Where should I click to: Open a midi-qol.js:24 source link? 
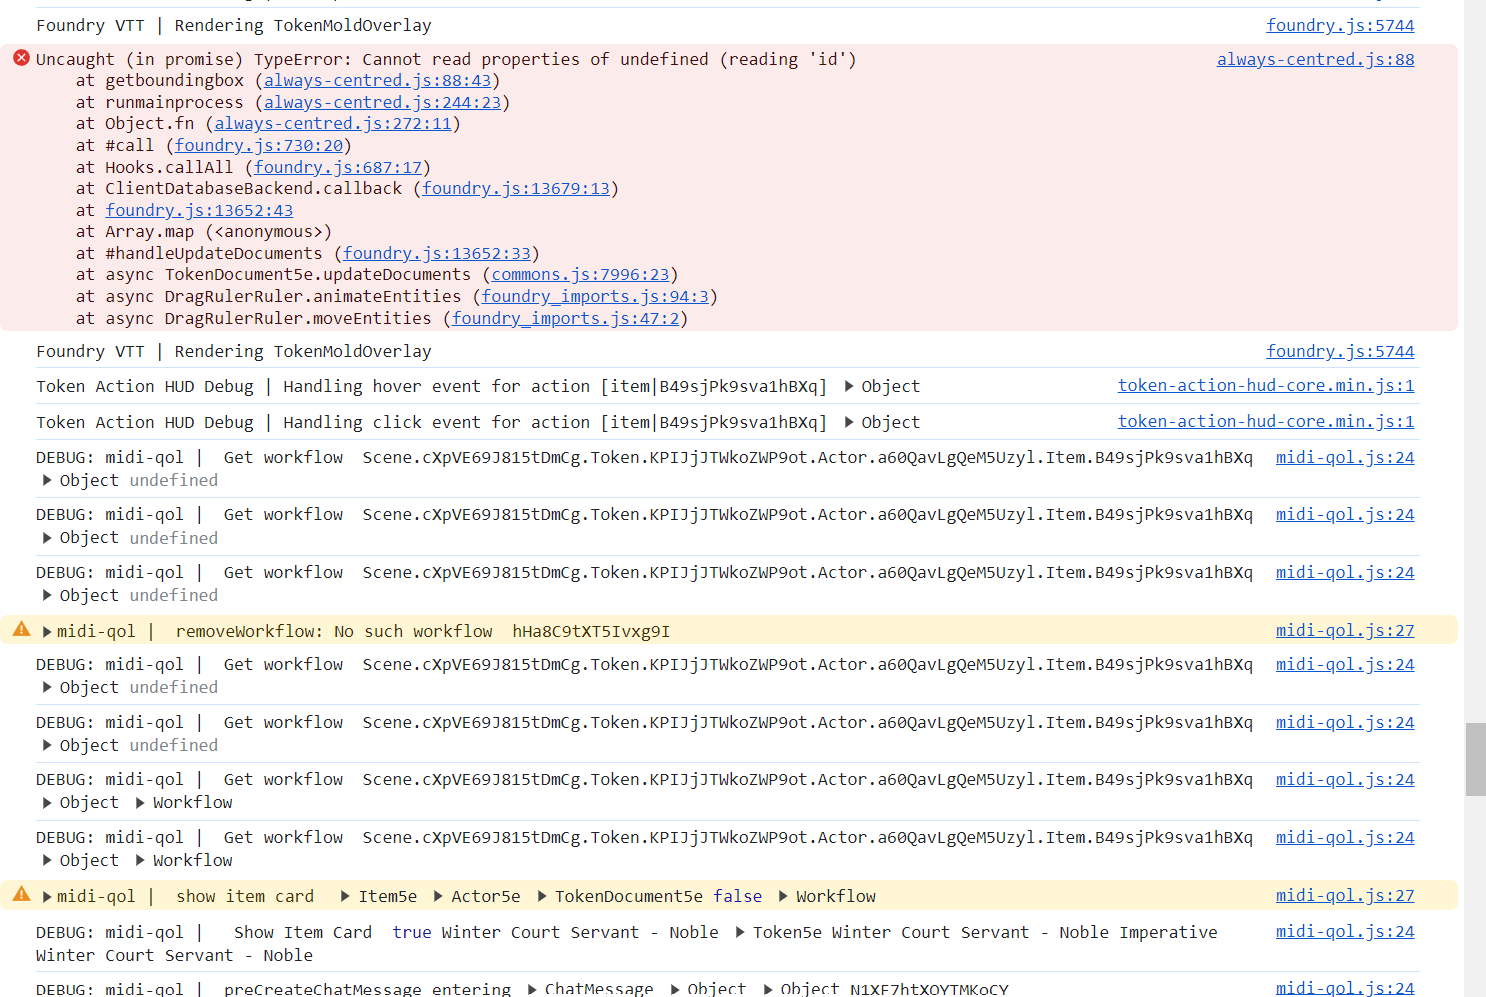click(1344, 457)
